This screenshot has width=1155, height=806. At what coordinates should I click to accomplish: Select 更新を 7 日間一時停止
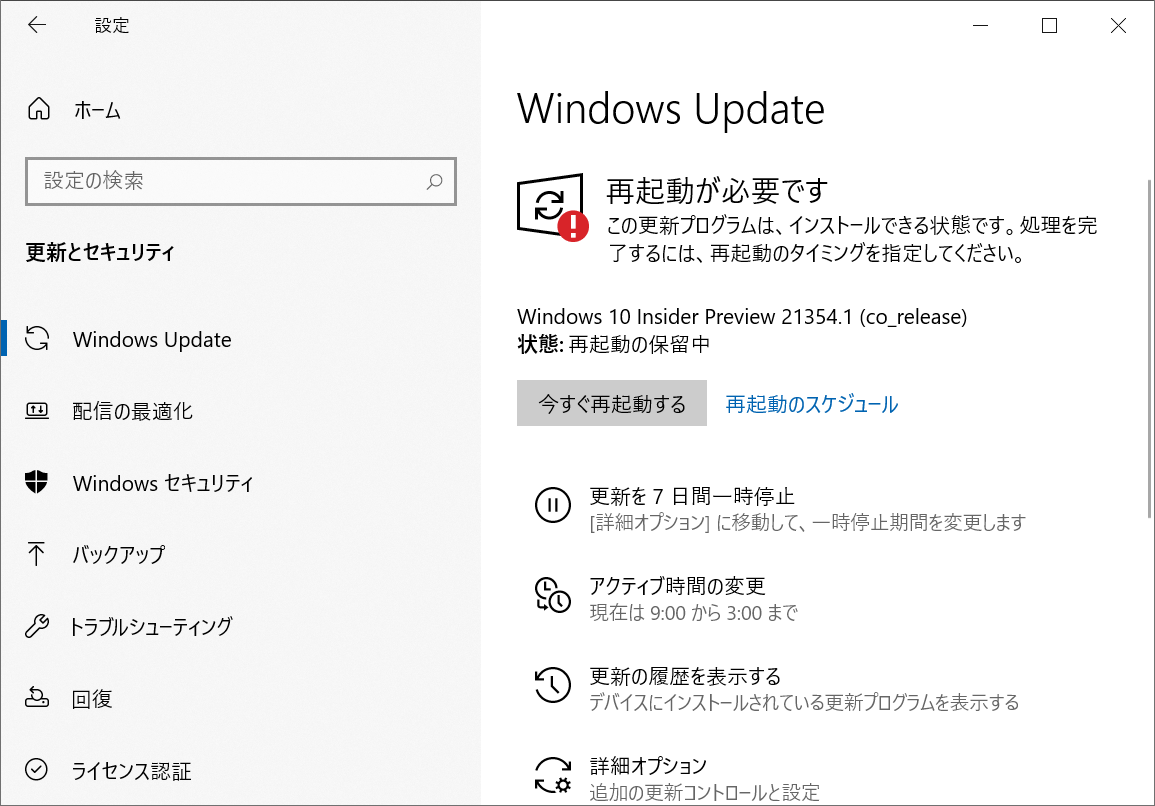click(692, 496)
